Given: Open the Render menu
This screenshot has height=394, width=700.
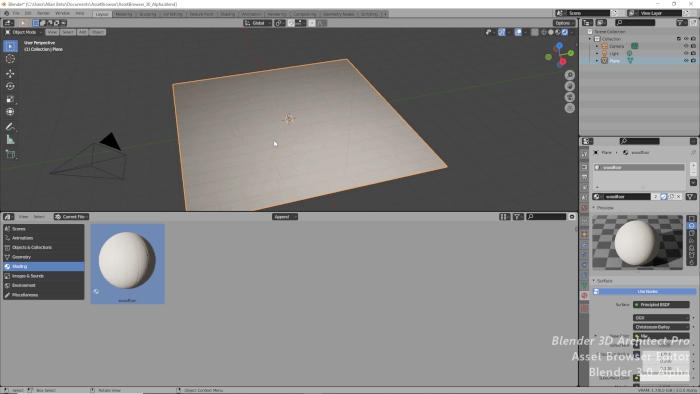Looking at the screenshot, I should point(43,13).
